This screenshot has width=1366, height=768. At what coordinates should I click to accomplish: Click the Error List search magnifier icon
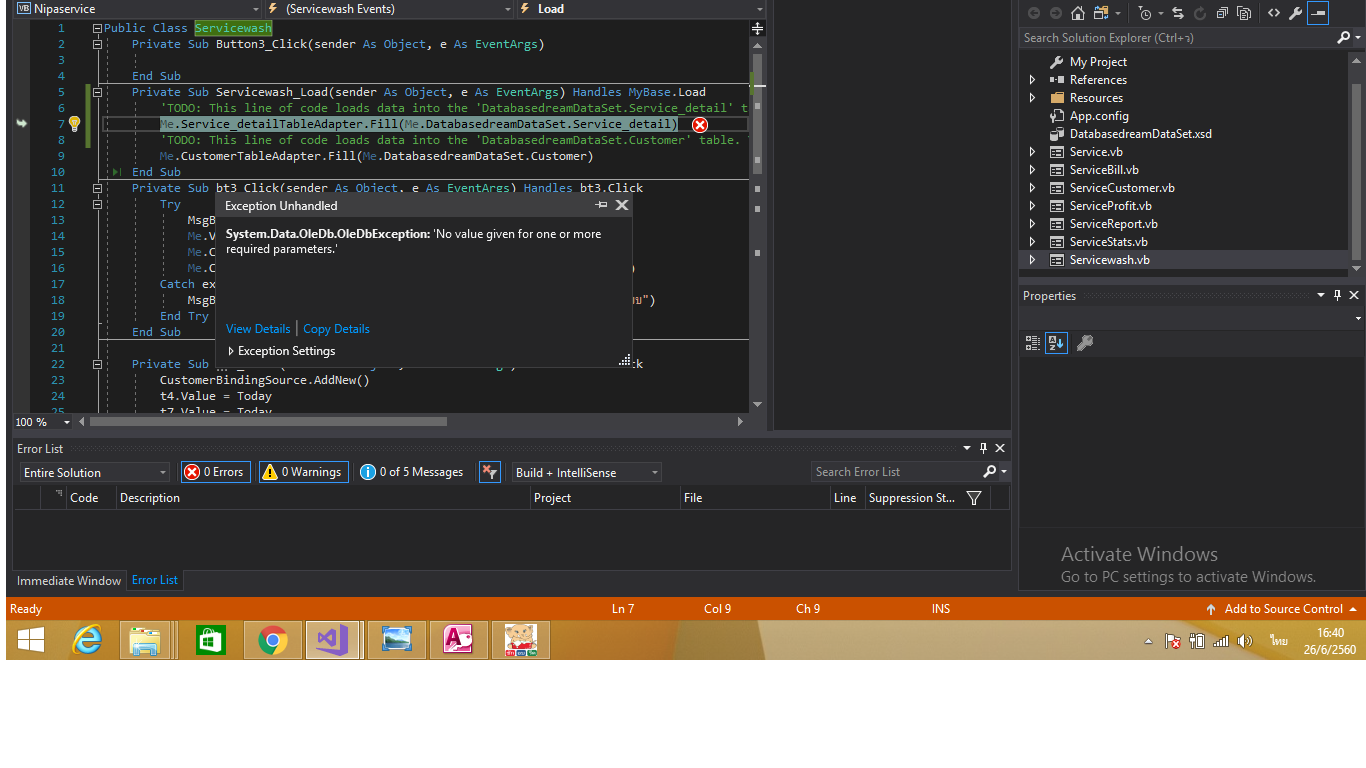[990, 472]
